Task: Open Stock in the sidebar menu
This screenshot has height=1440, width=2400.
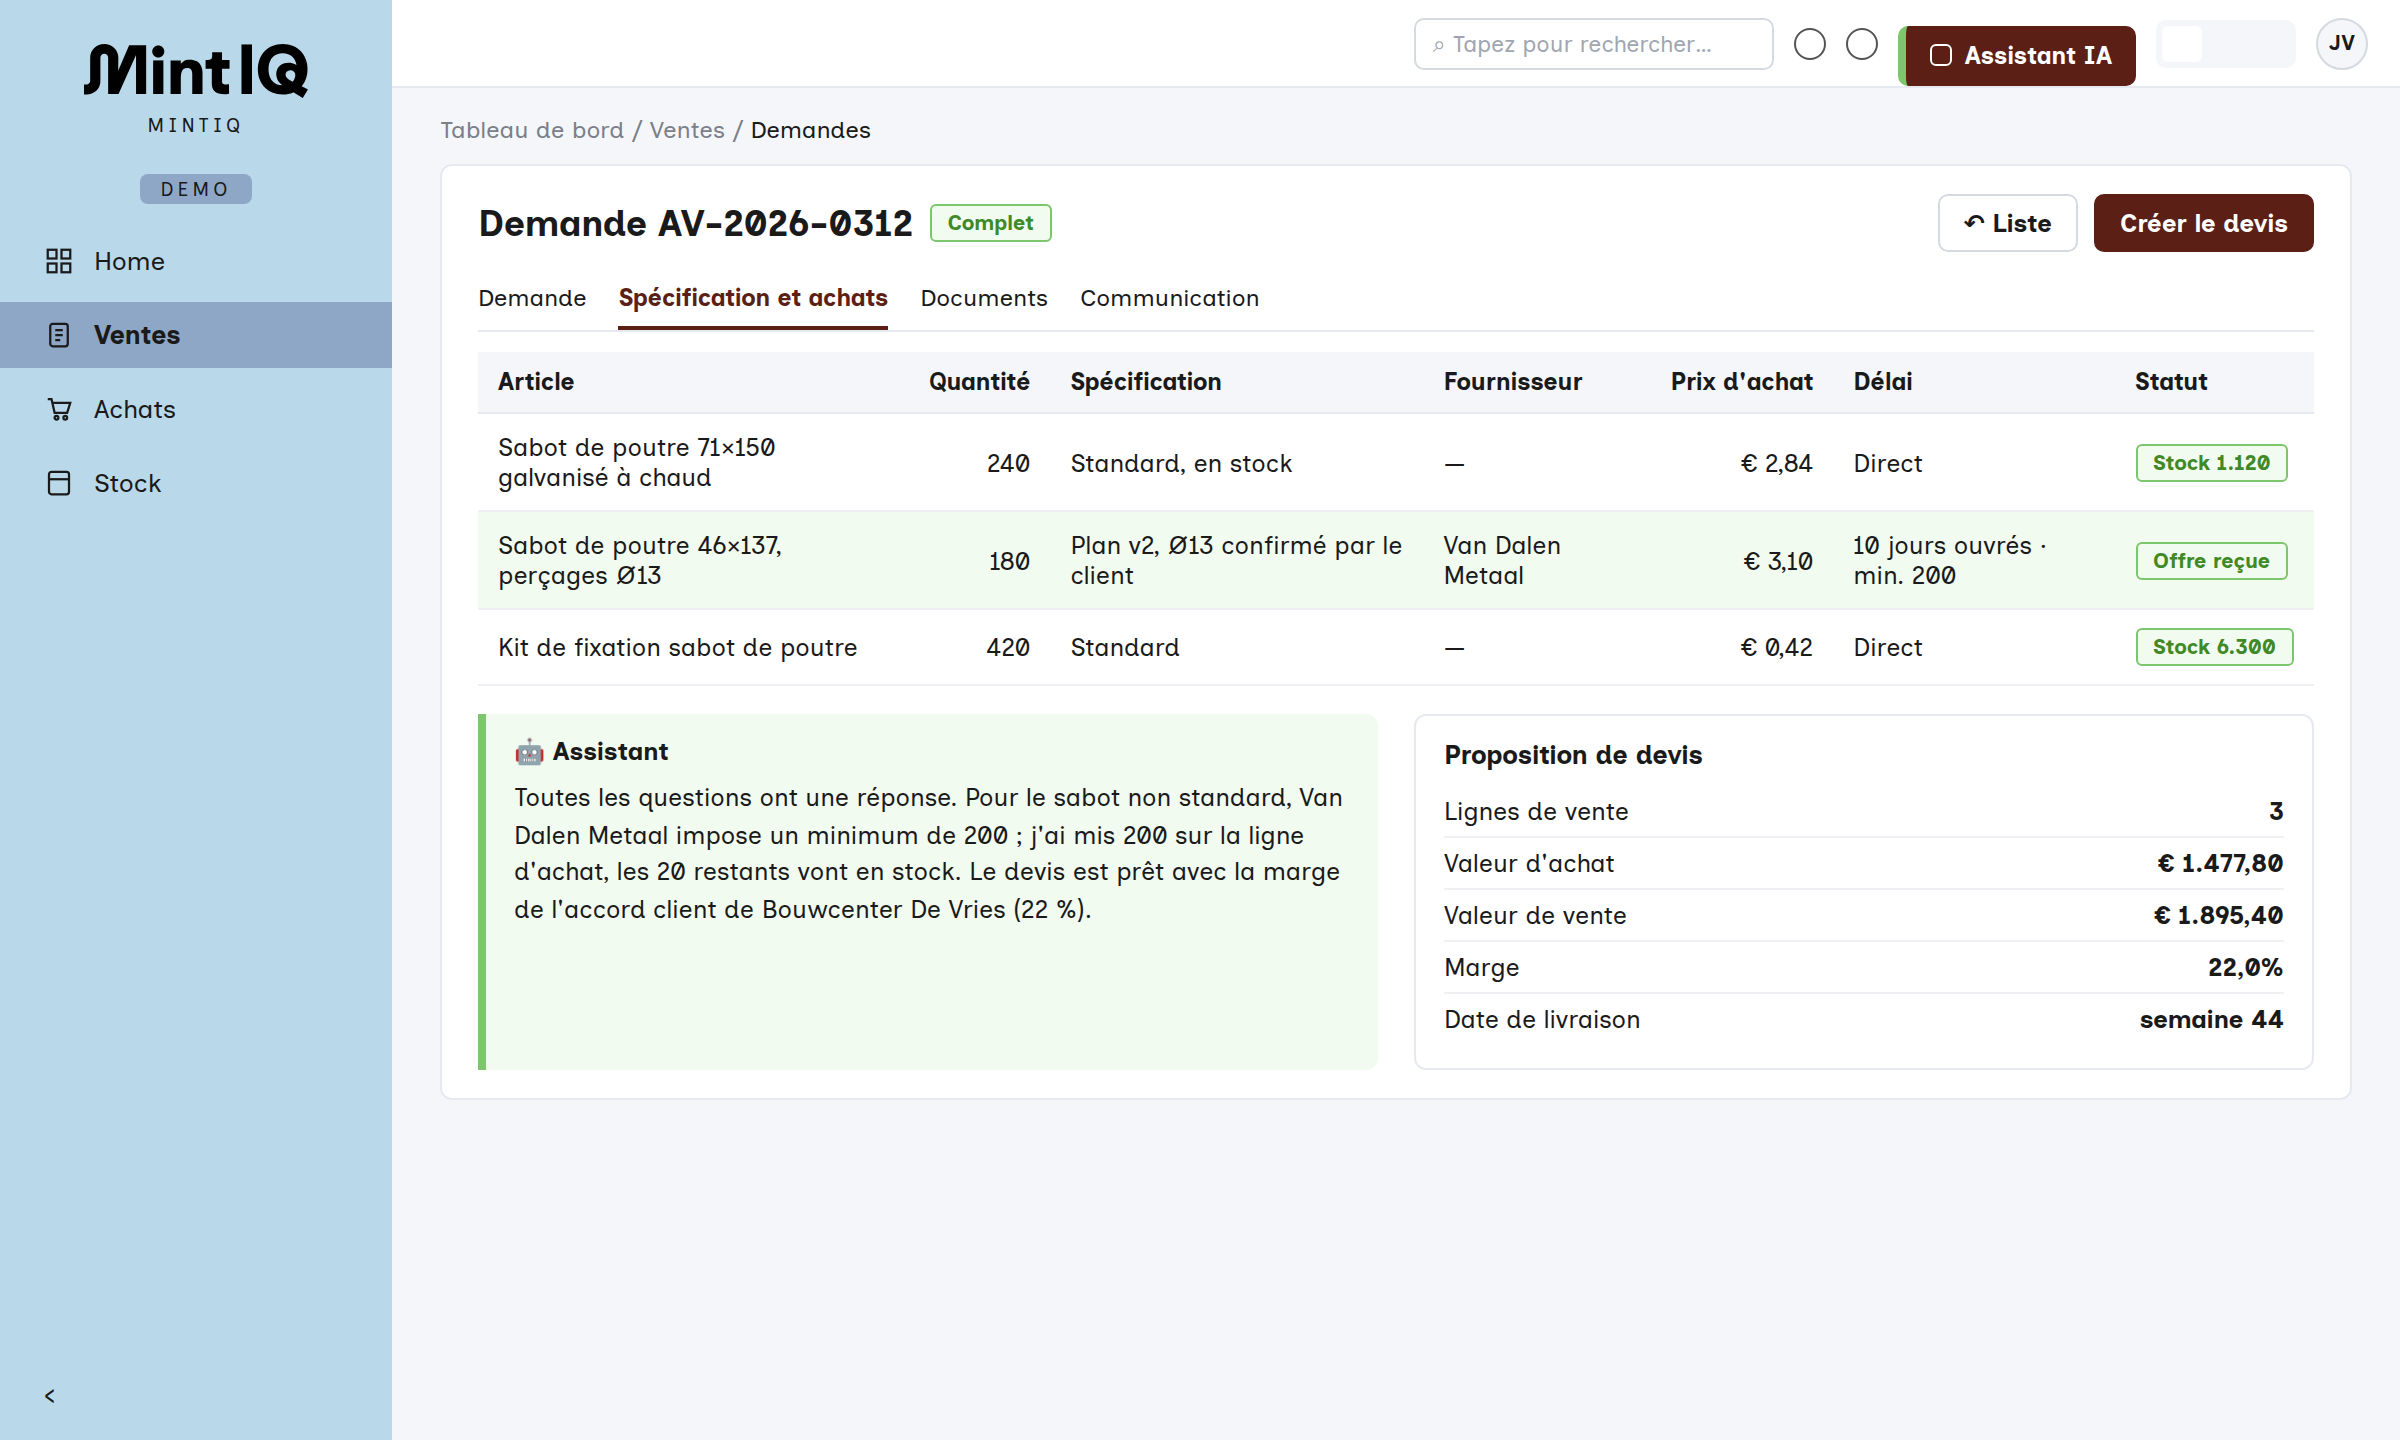Action: (196, 483)
